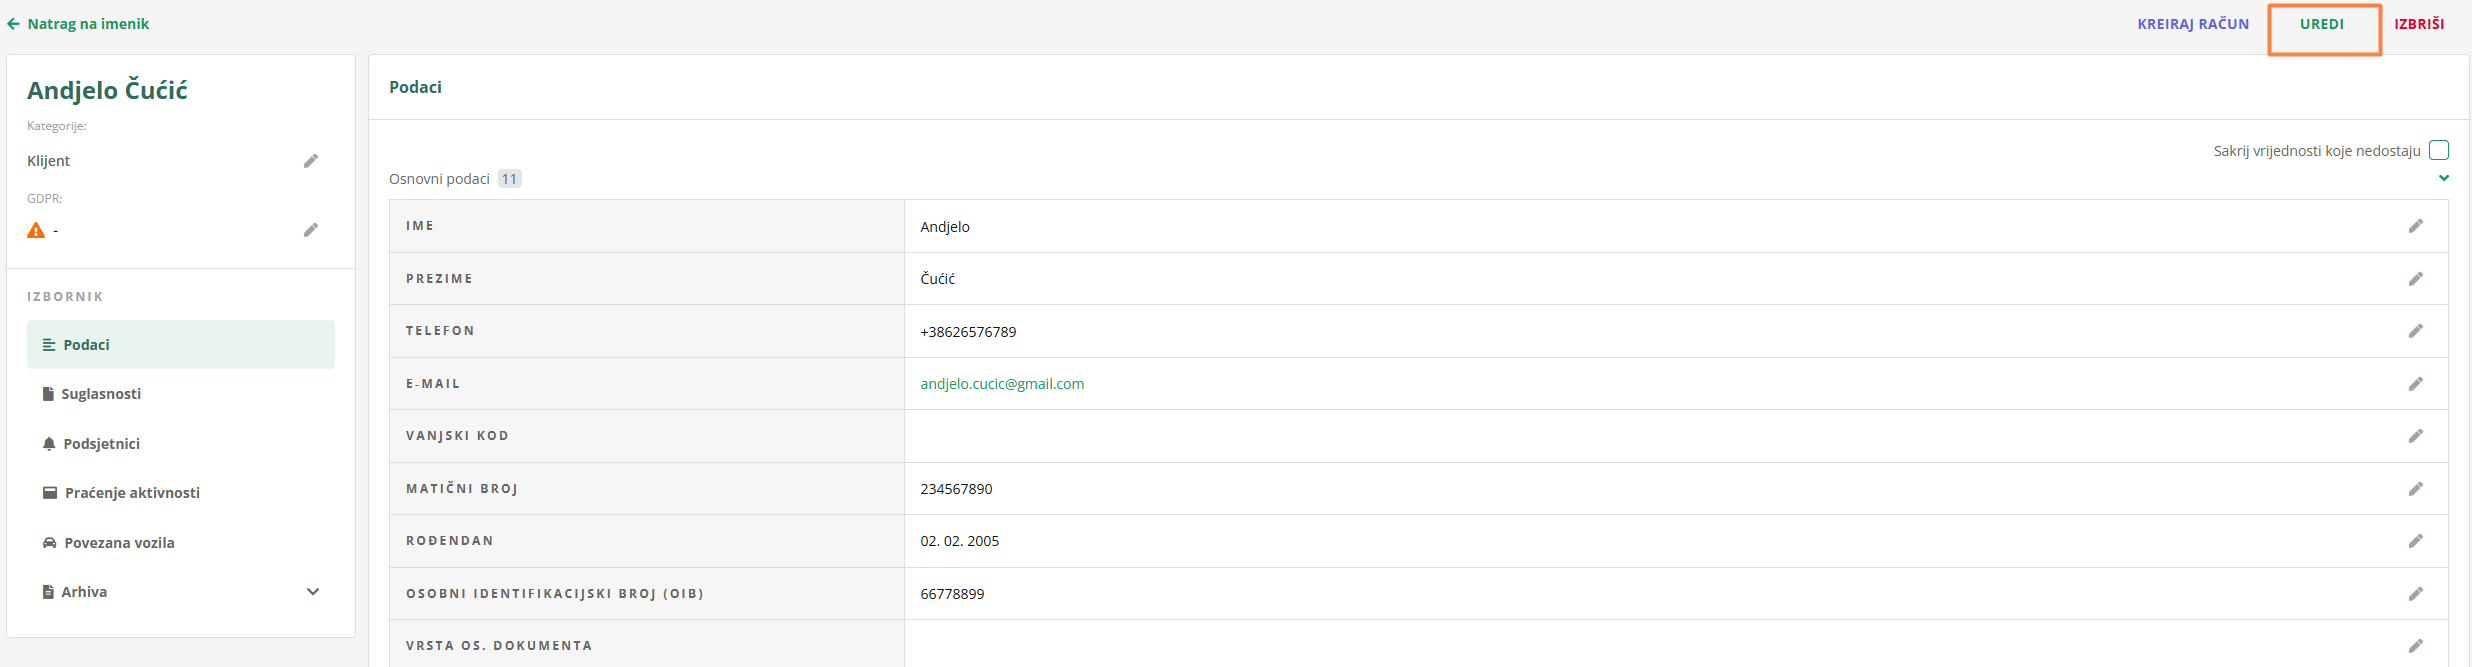Click the pencil icon next to Klijent category

tap(311, 161)
